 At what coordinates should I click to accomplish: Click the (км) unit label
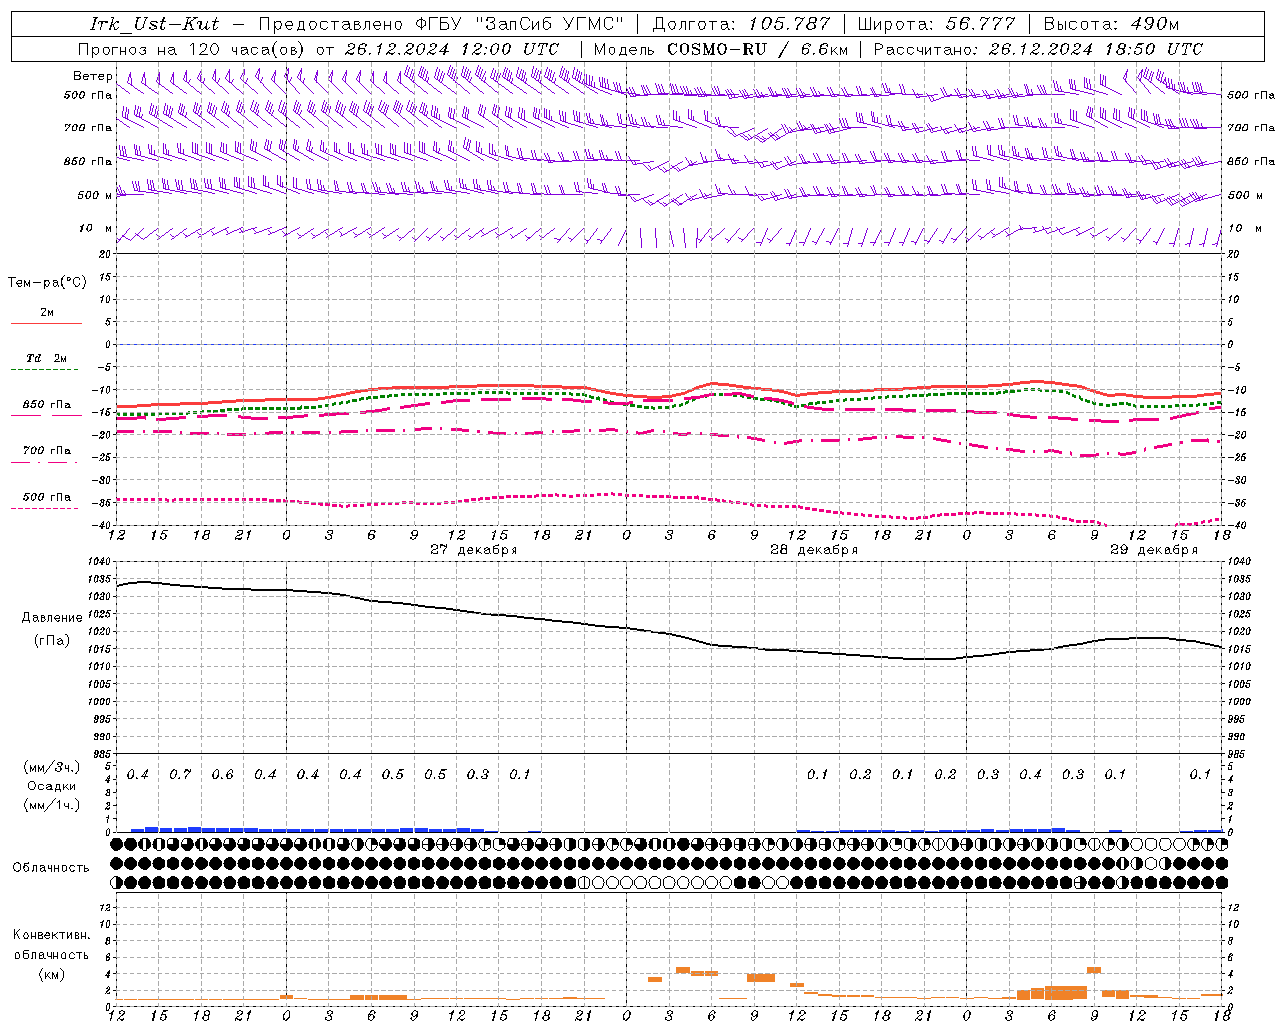click(x=52, y=974)
